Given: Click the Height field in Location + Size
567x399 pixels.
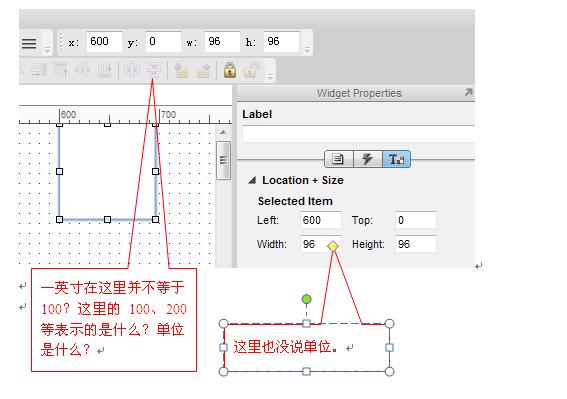Looking at the screenshot, I should pos(415,244).
